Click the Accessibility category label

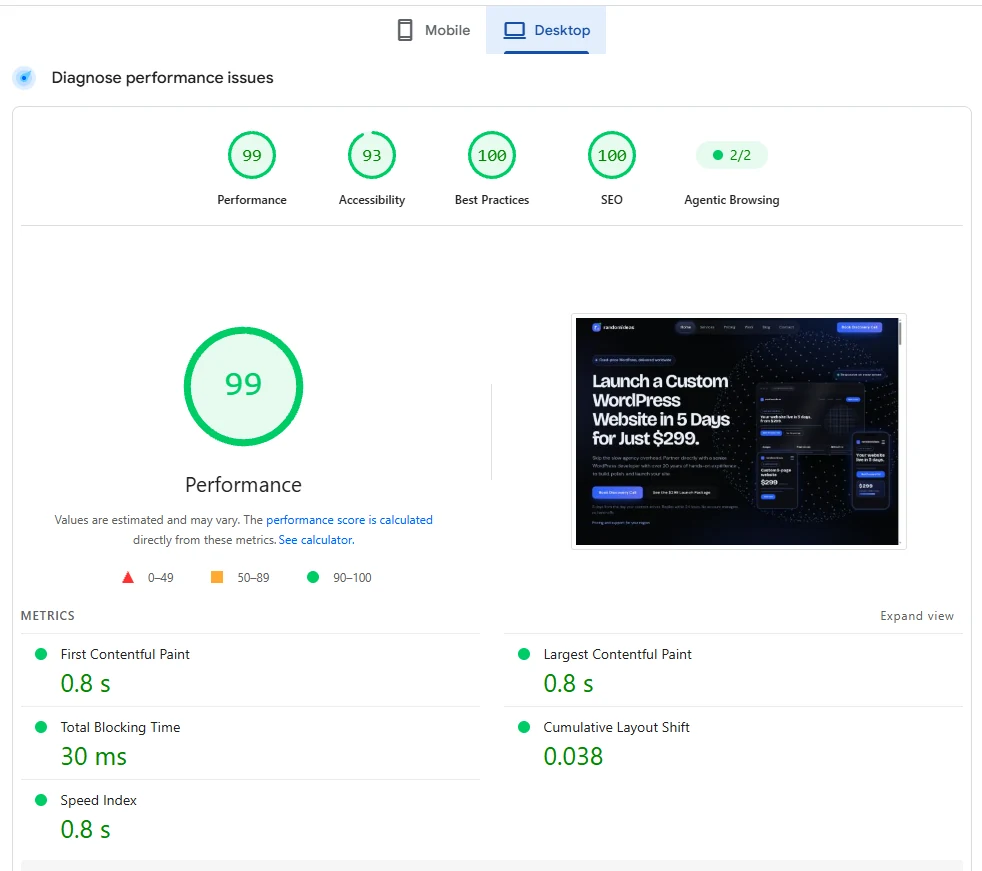(x=372, y=200)
